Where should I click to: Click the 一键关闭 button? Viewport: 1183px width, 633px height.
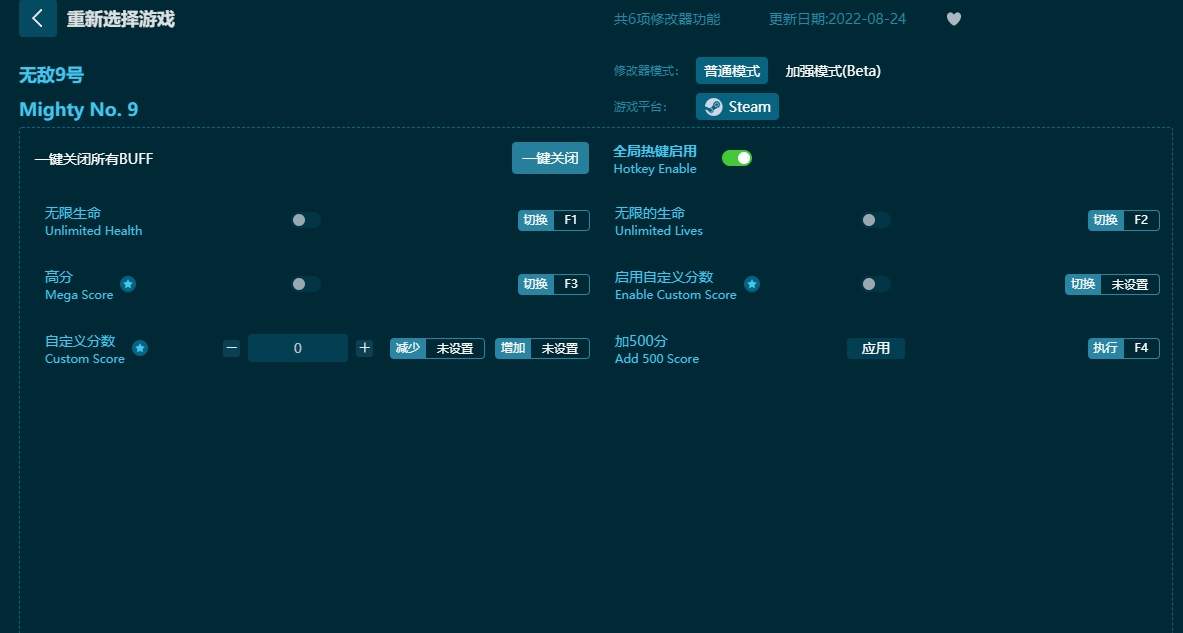(550, 158)
